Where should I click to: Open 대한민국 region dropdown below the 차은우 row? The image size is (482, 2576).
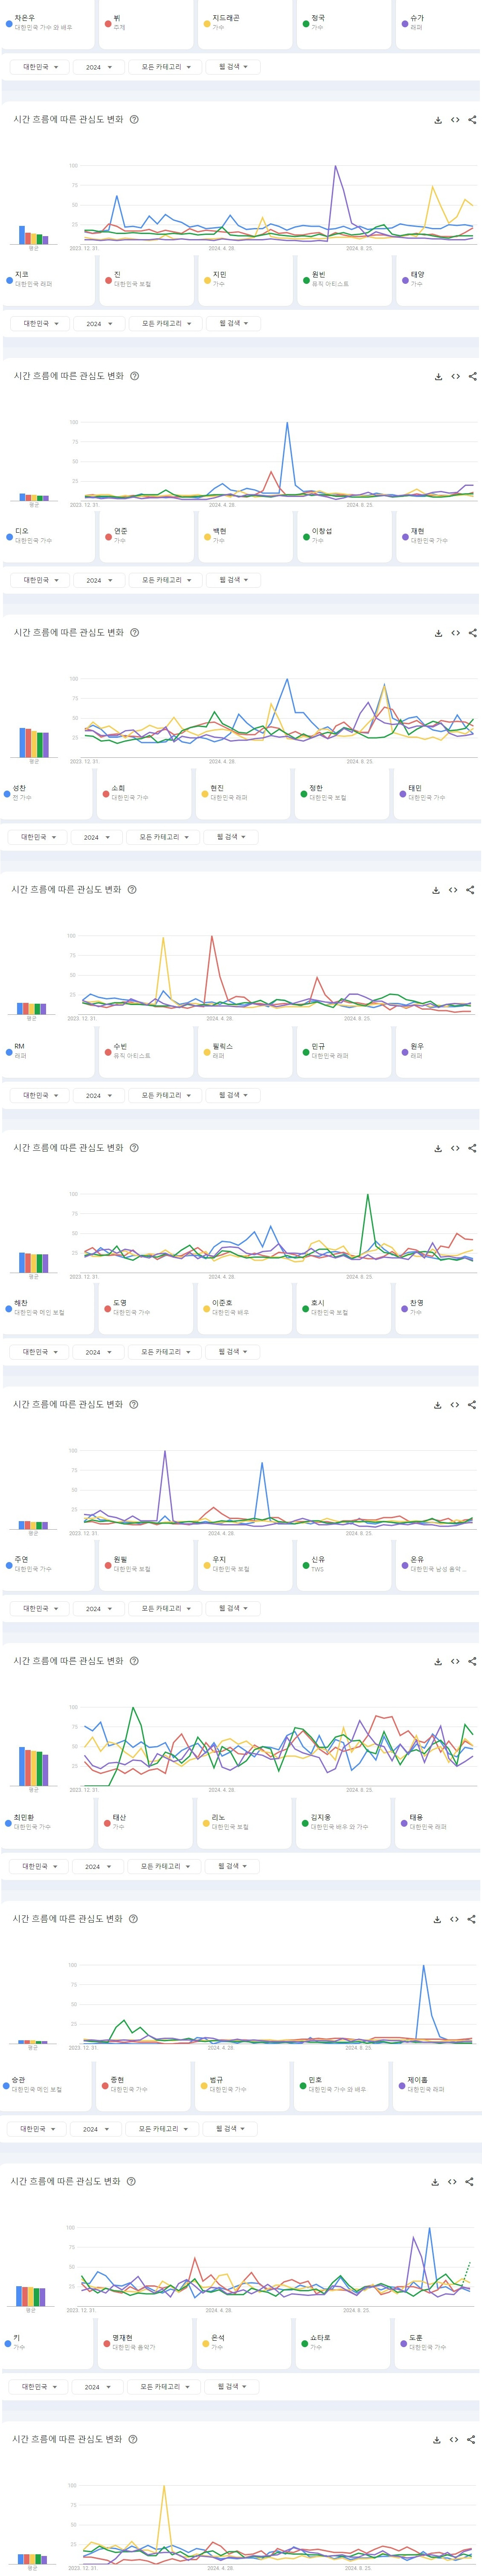coord(40,67)
